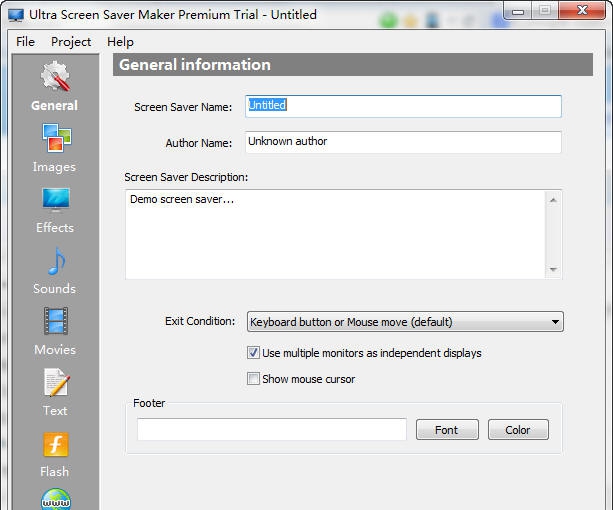
Task: Open the Project menu
Action: (71, 41)
